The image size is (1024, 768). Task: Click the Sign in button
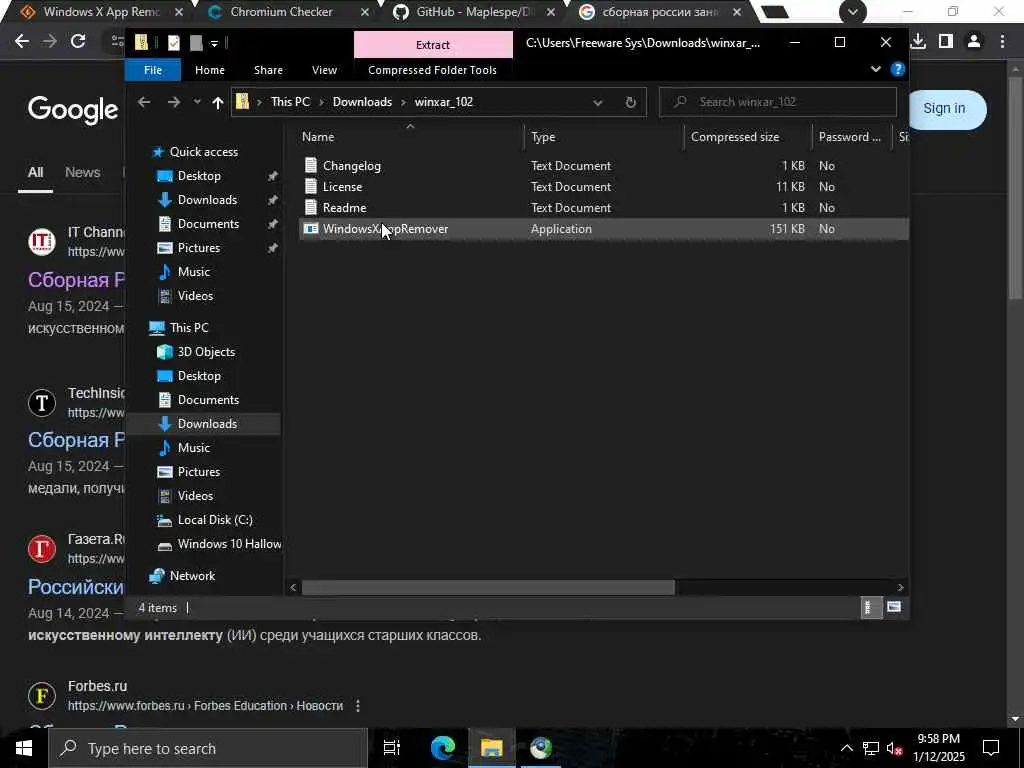click(944, 108)
